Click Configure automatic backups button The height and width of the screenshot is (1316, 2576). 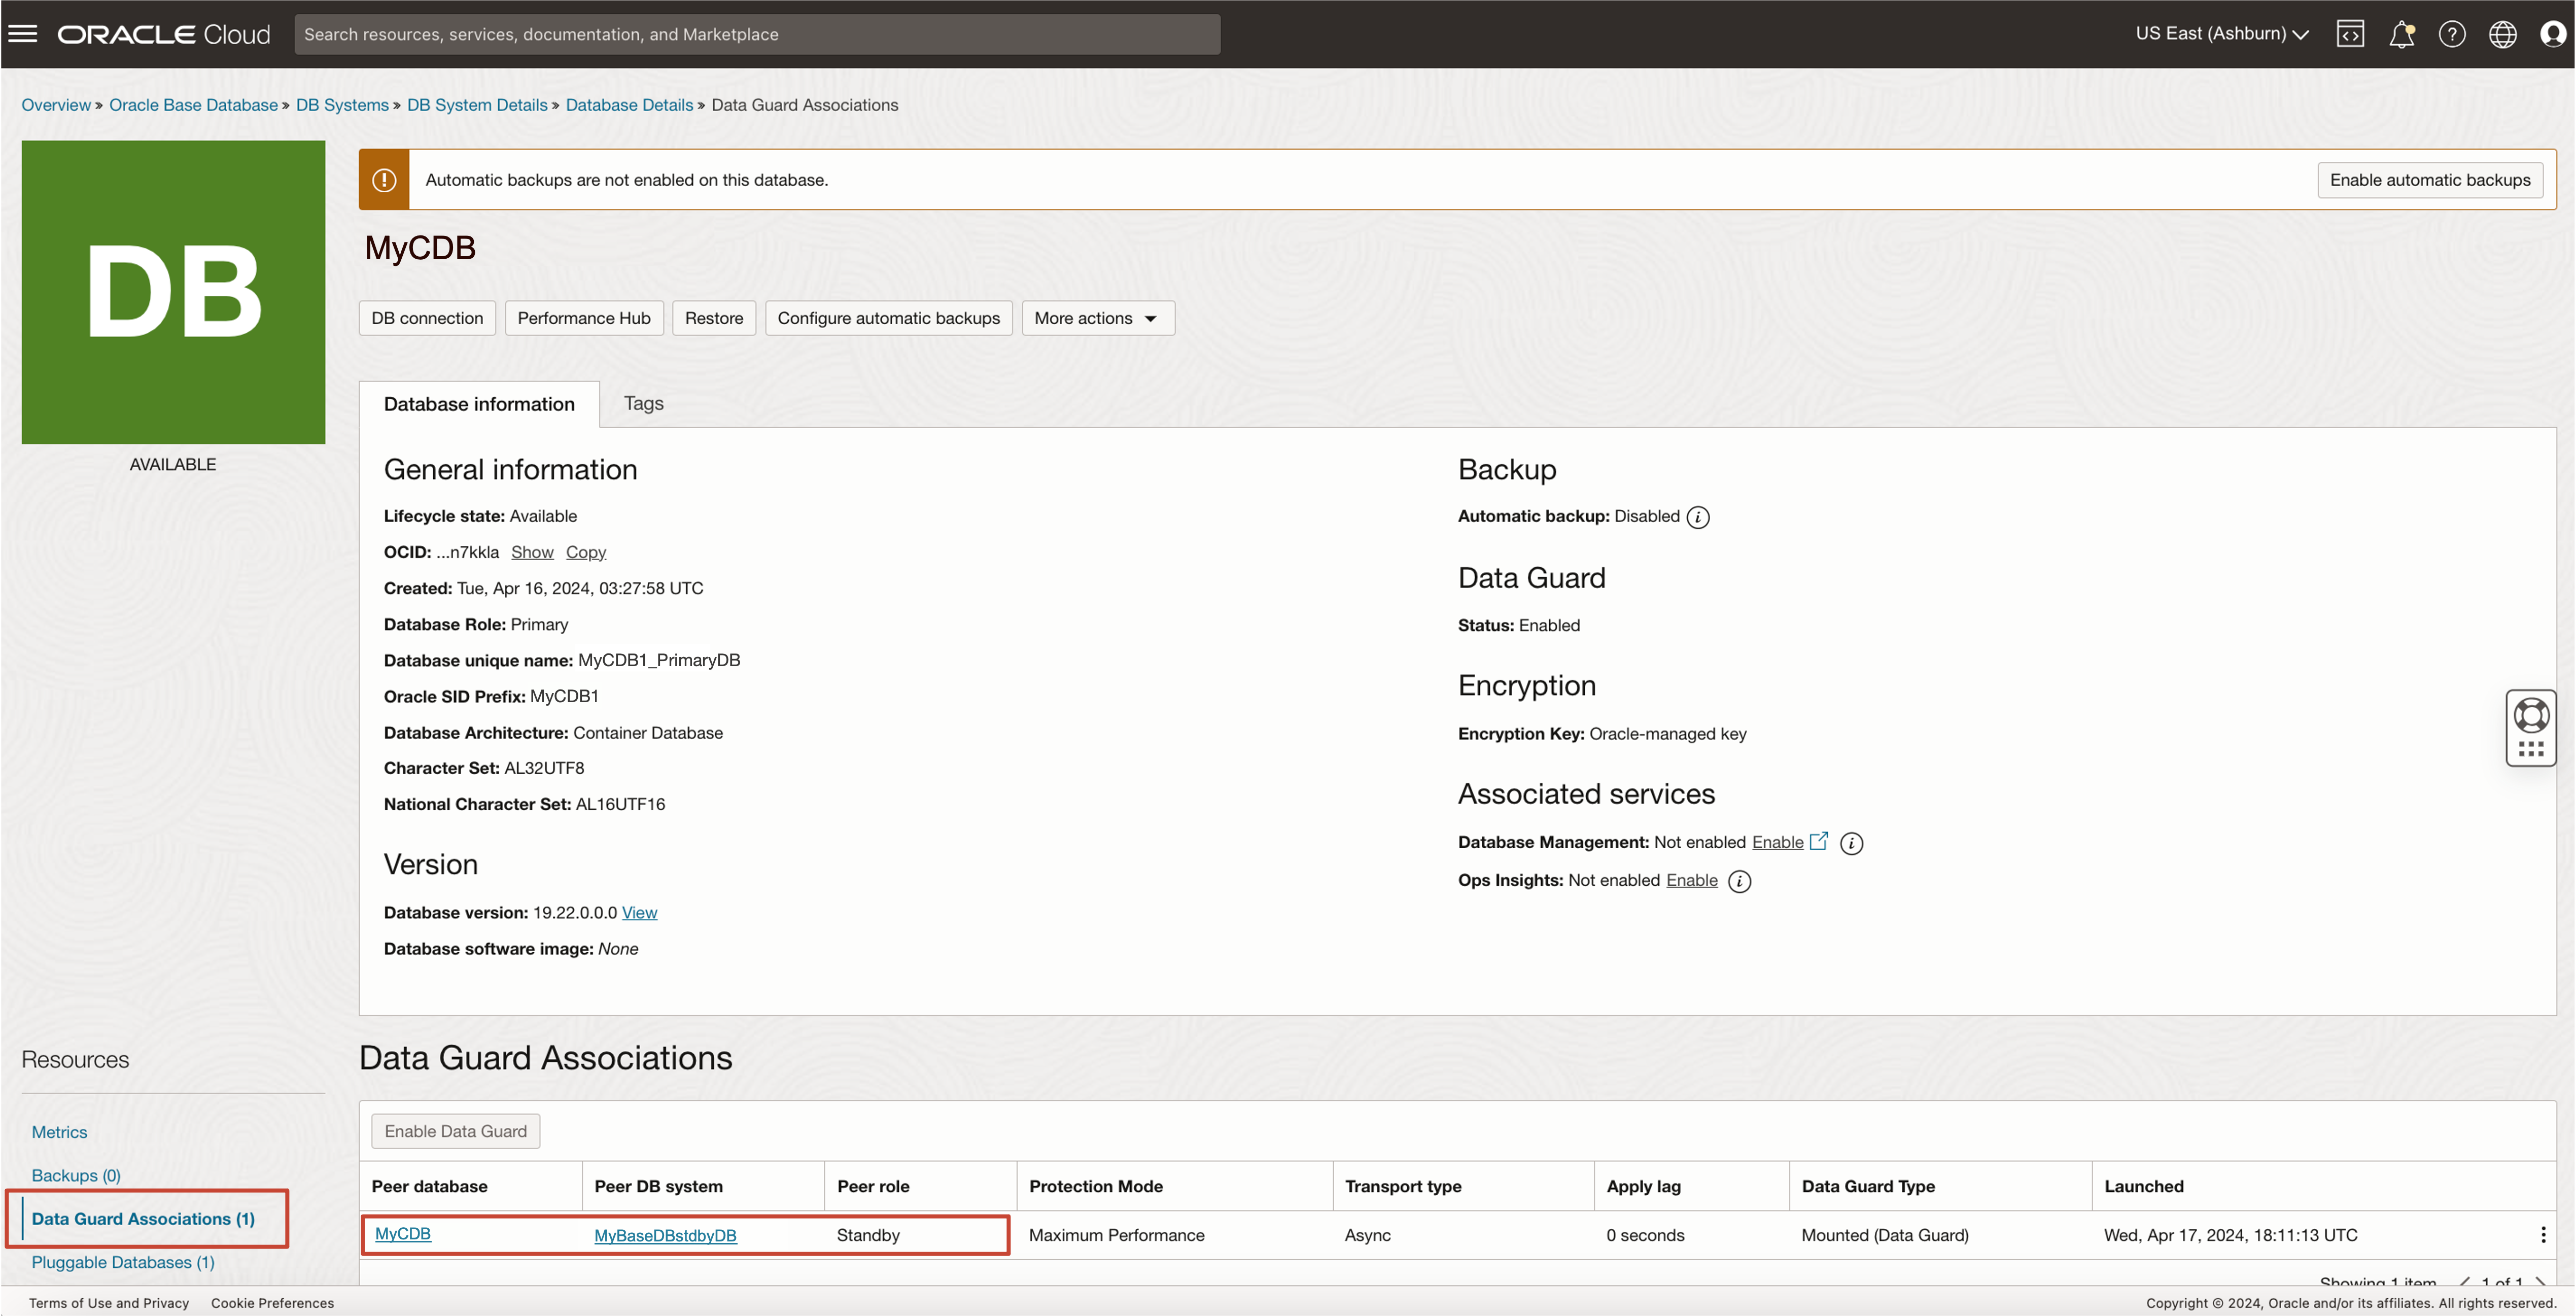(x=889, y=318)
